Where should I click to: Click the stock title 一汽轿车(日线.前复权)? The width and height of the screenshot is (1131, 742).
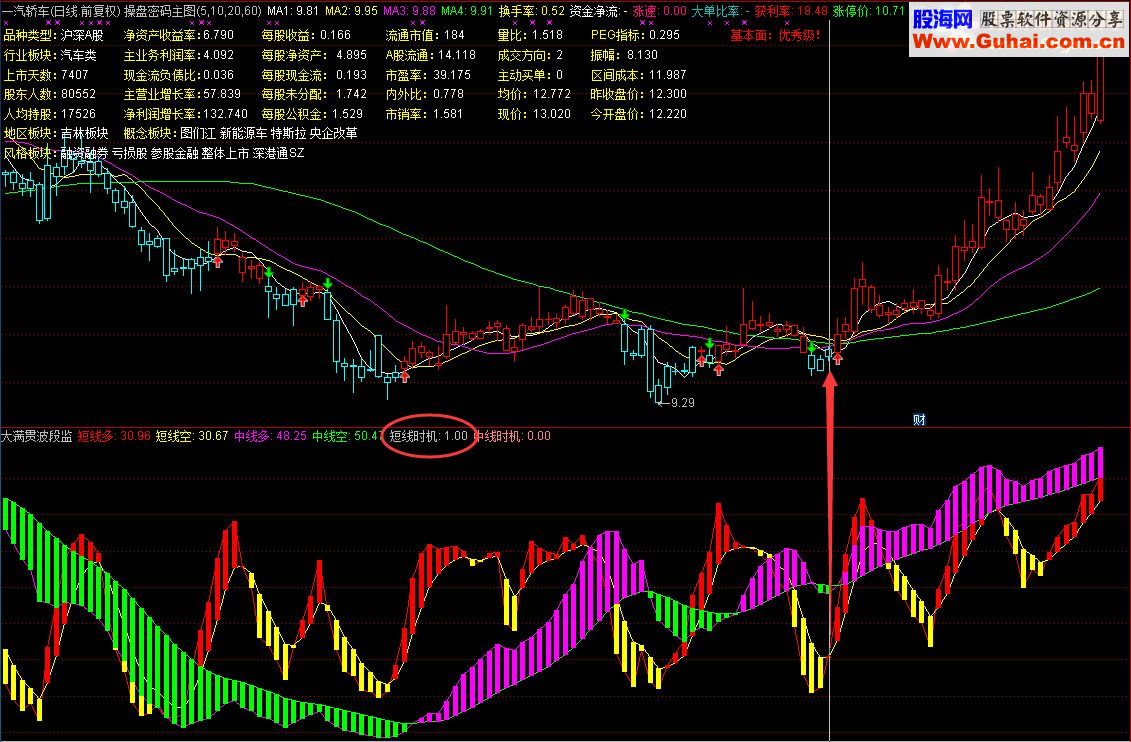tap(61, 12)
